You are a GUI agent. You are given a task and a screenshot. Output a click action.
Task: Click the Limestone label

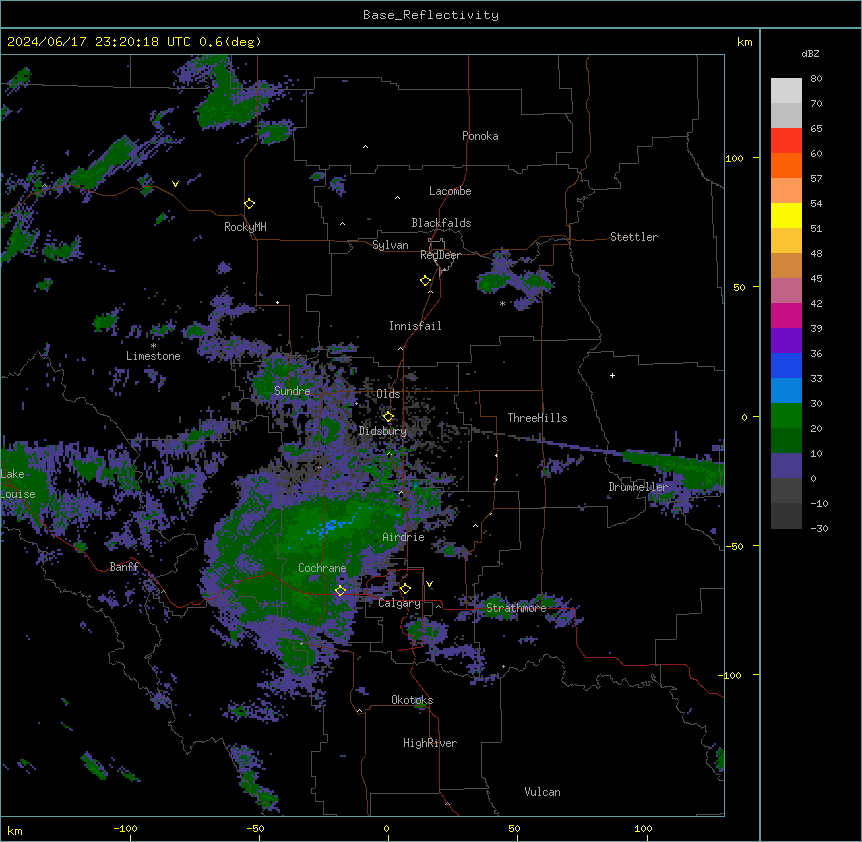(153, 356)
